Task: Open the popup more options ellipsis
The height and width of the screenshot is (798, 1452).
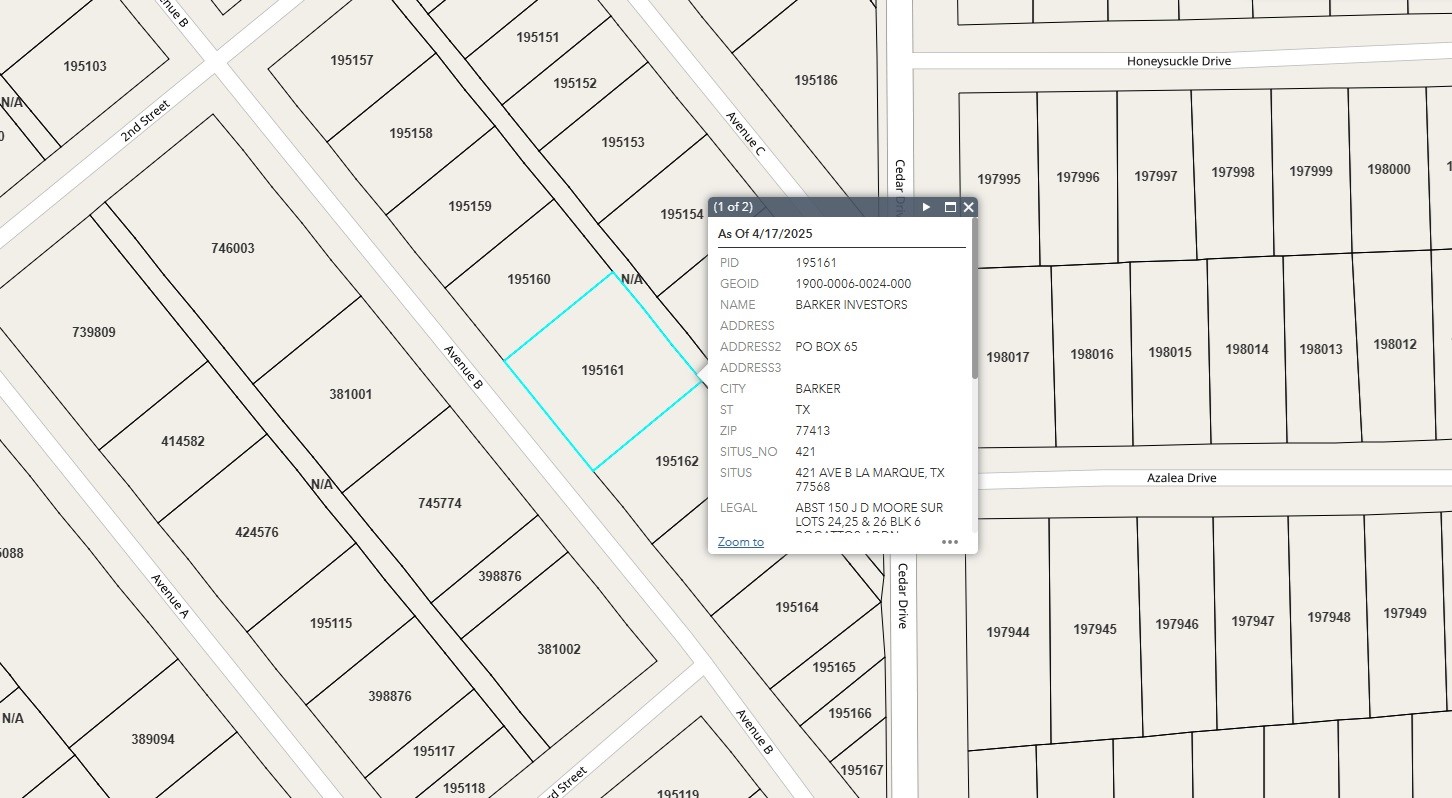Action: click(x=950, y=542)
